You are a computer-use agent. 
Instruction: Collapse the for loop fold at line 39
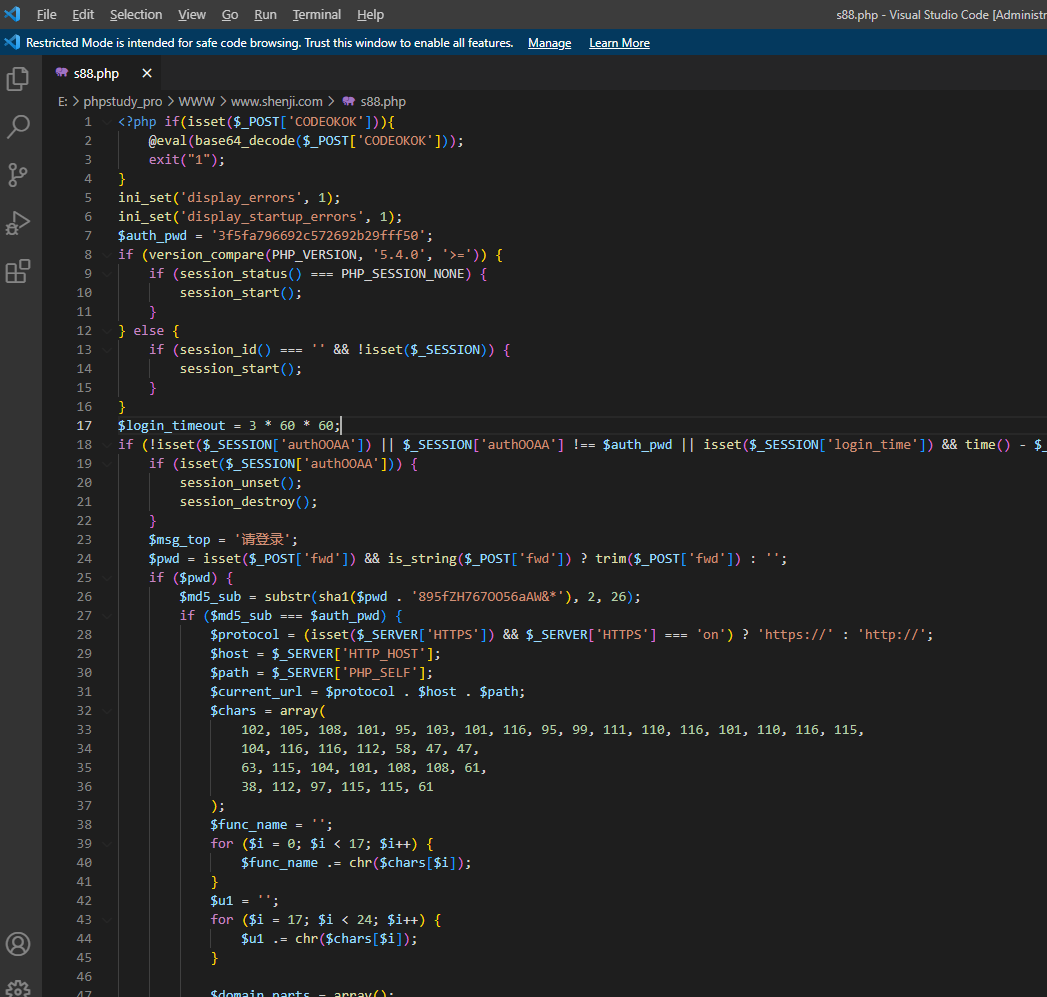click(107, 843)
